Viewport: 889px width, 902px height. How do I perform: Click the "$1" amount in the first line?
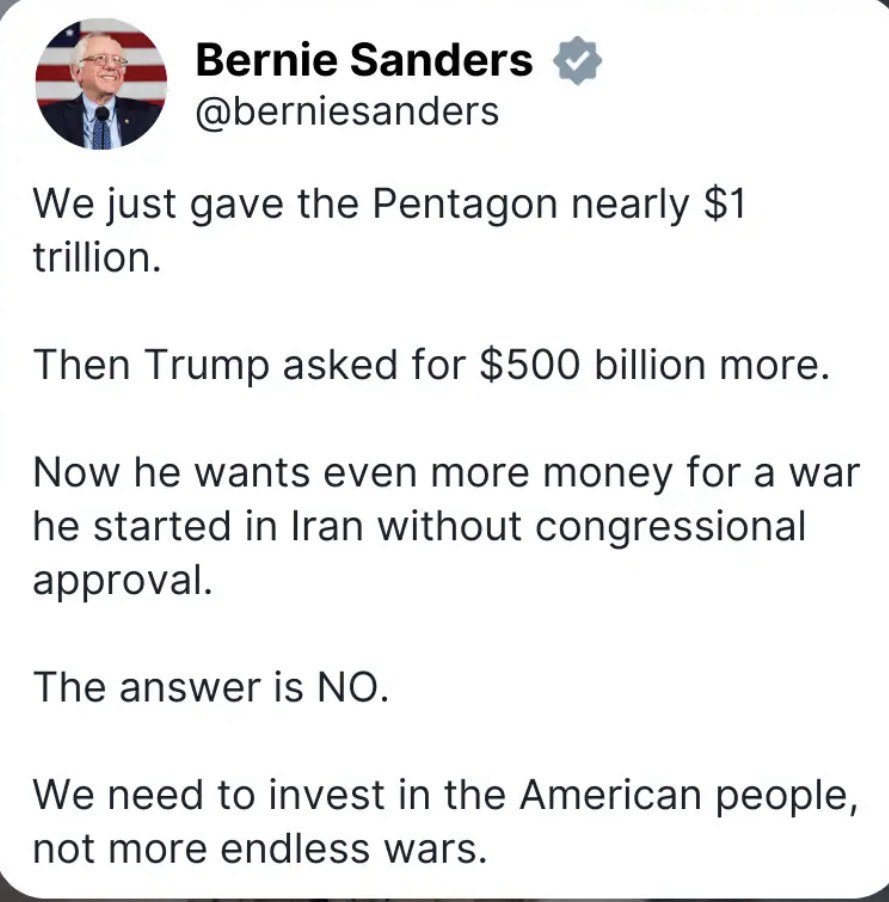[726, 206]
